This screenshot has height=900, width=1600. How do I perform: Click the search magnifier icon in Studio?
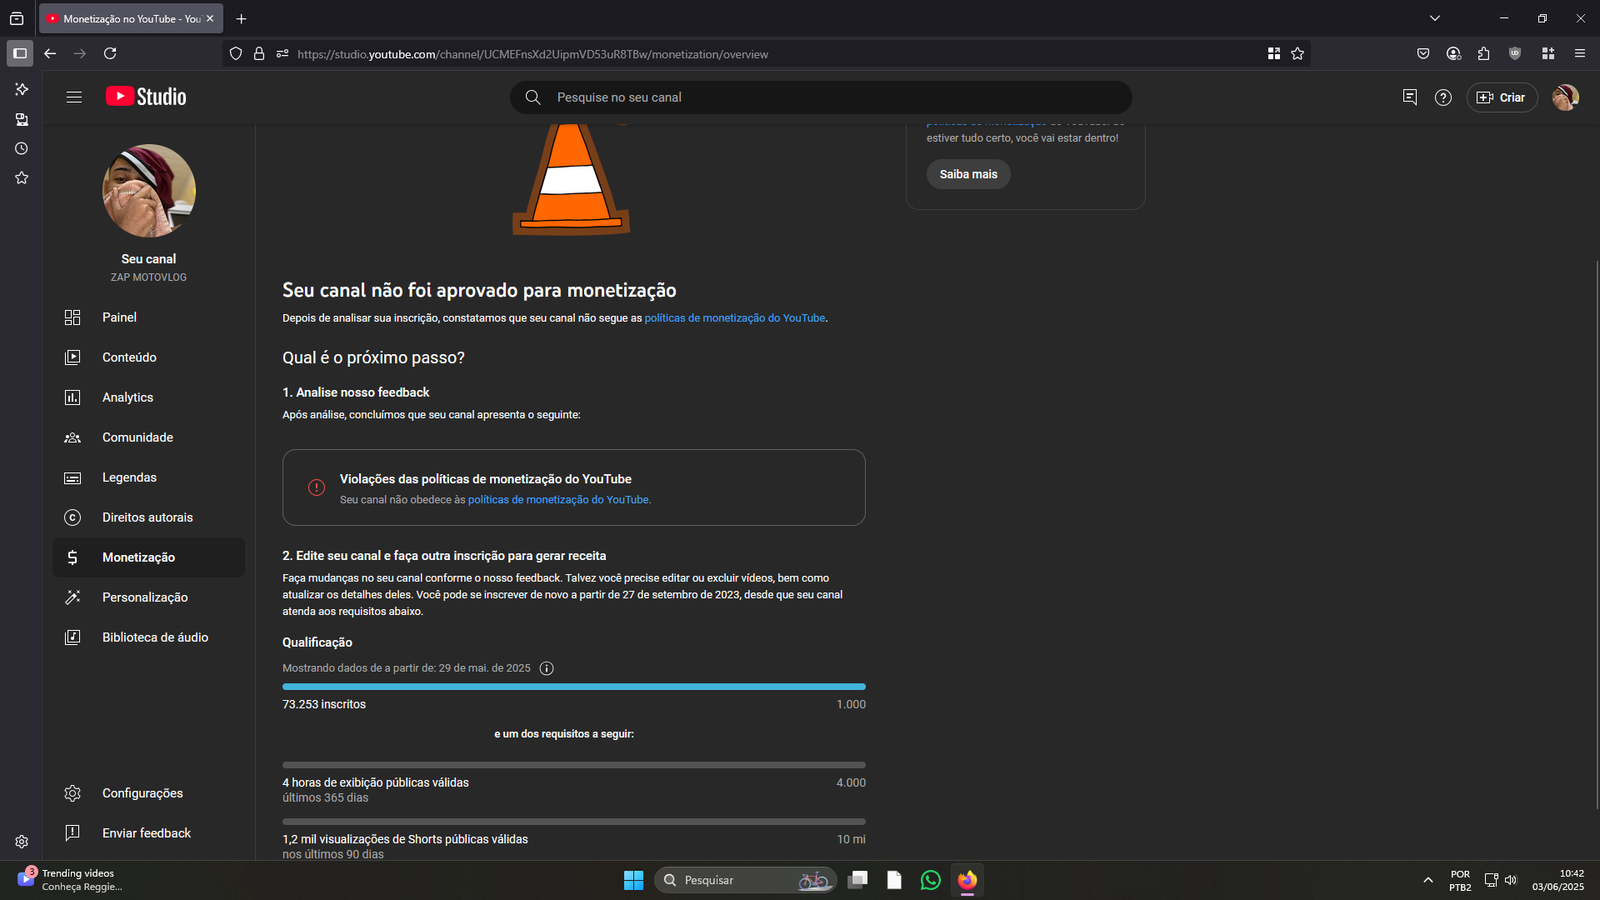pyautogui.click(x=533, y=97)
